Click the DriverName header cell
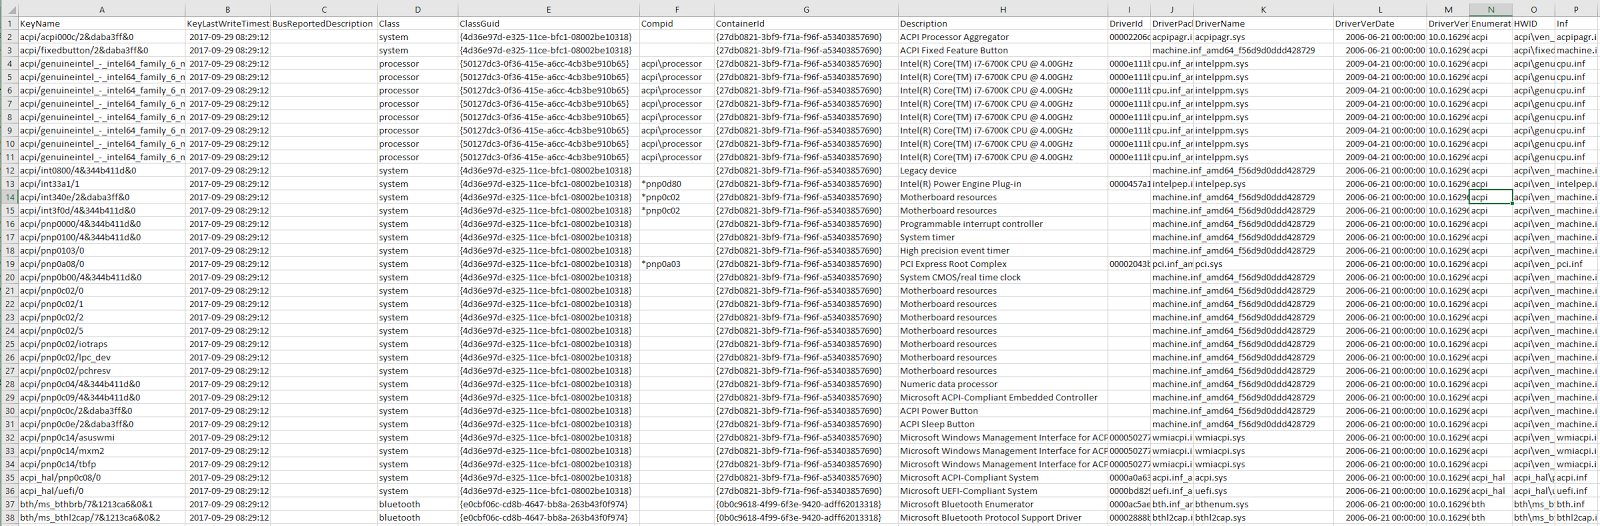Image resolution: width=1600 pixels, height=526 pixels. [1263, 23]
